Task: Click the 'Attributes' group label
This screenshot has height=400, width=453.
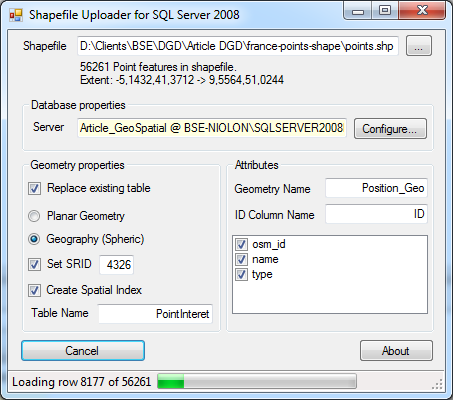Action: tap(257, 165)
